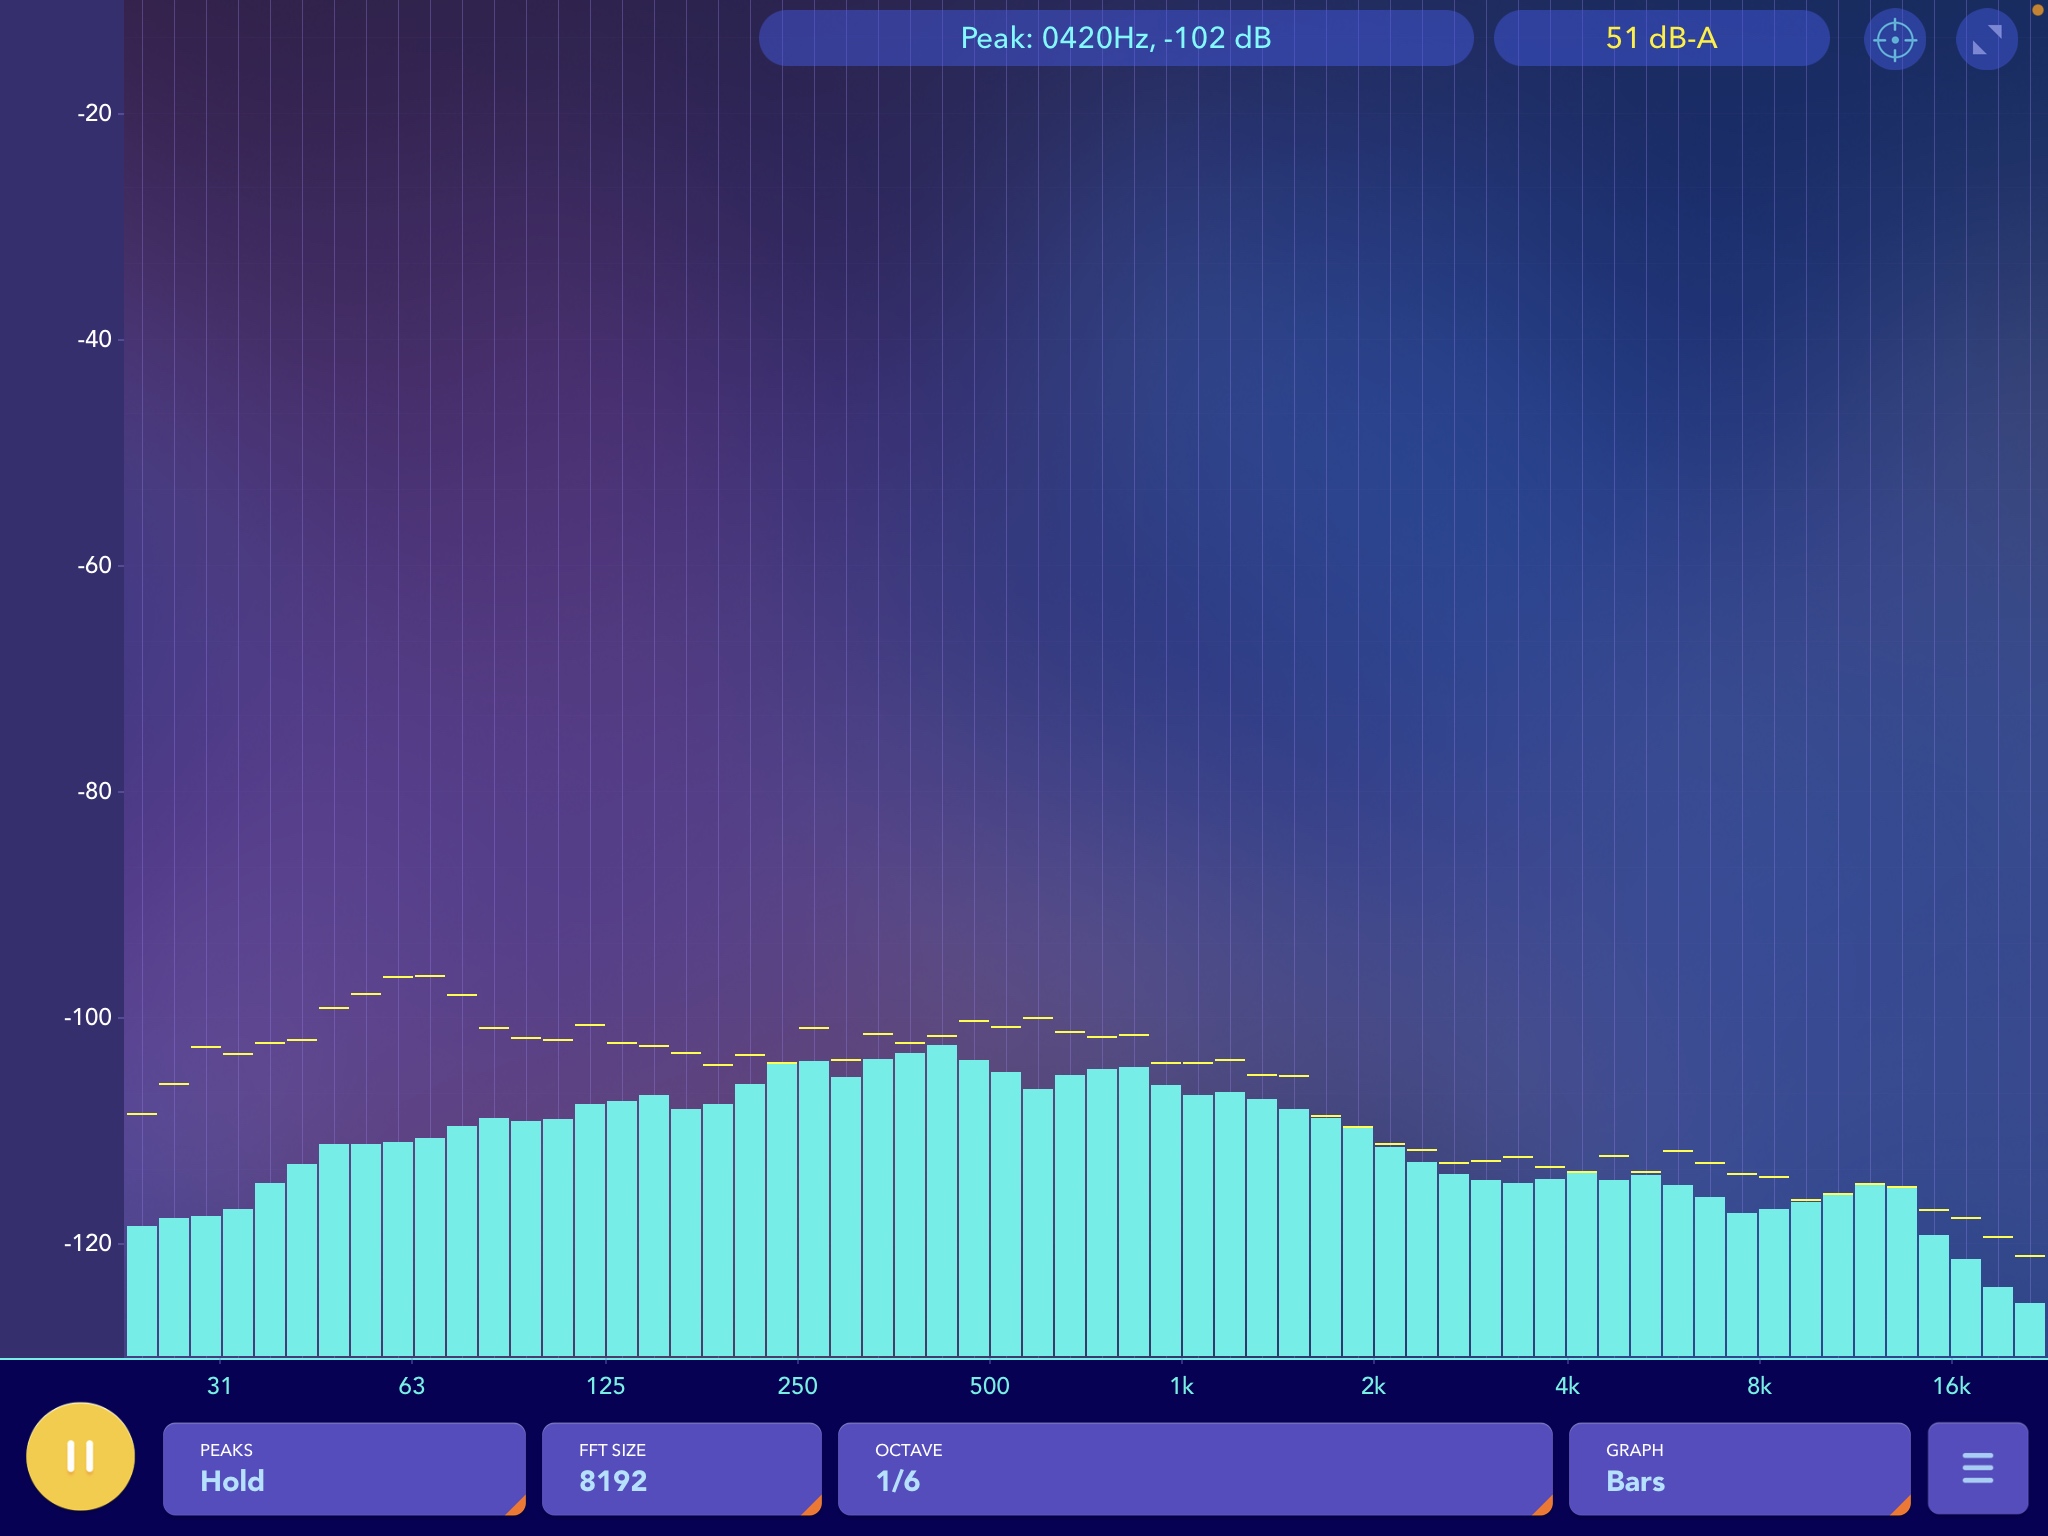Screen dimensions: 2048x1536
Task: Select the 1k frequency axis label
Action: coord(1182,1386)
